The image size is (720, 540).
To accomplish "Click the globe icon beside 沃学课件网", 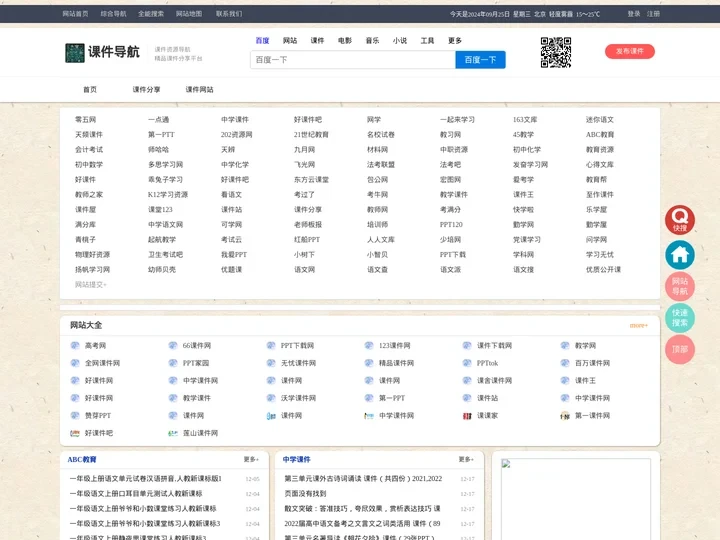I will click(271, 398).
